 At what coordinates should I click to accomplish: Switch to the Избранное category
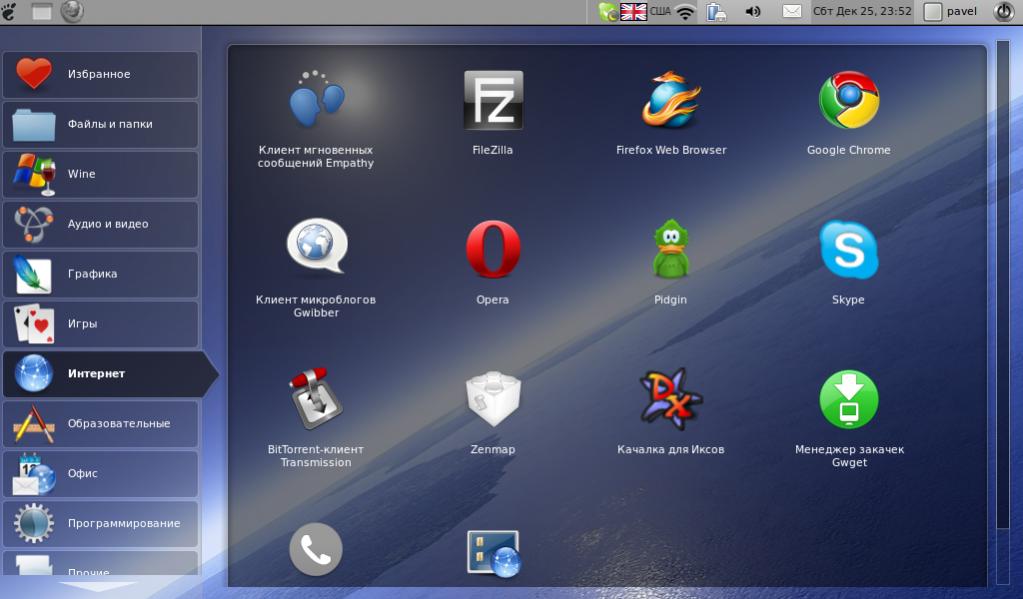100,74
